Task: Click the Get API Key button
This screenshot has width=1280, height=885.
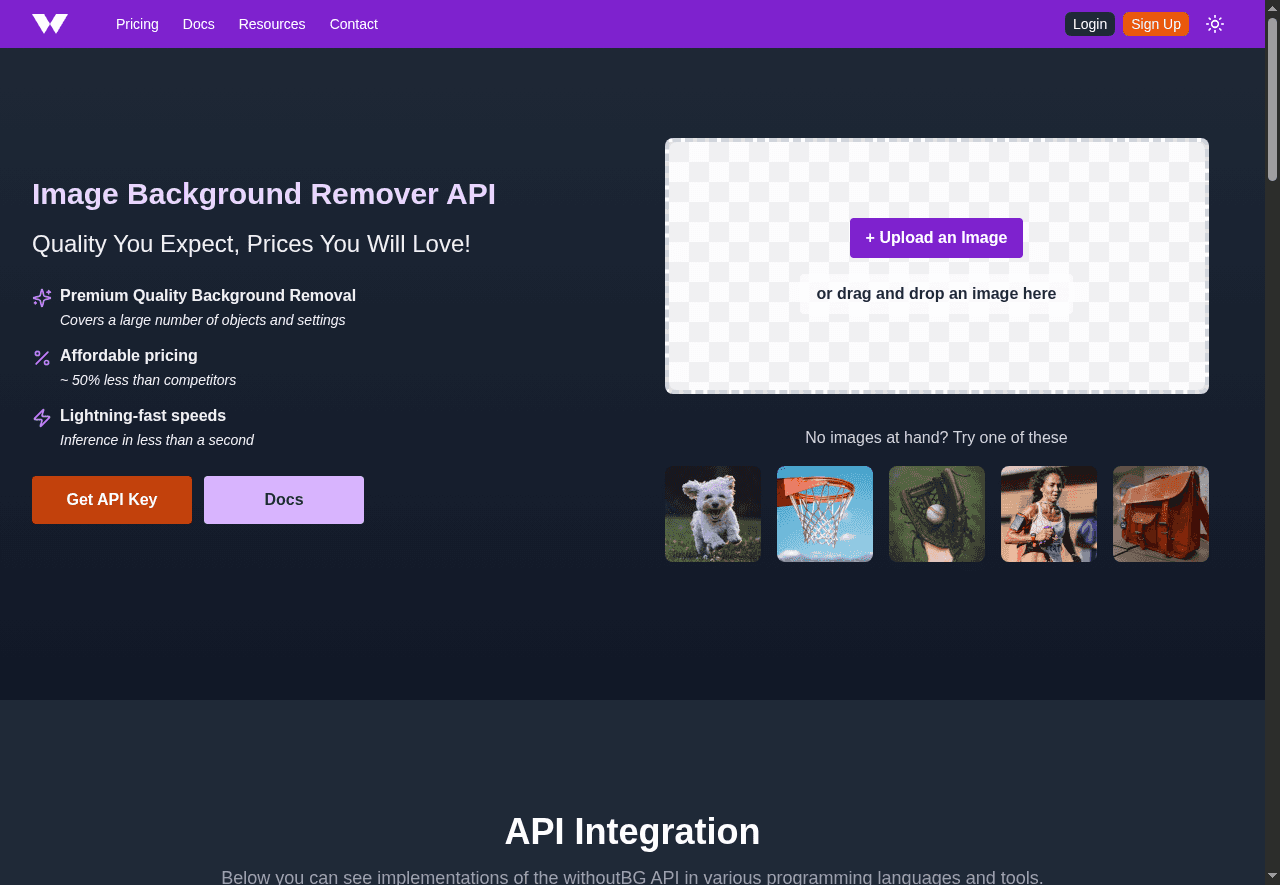Action: pyautogui.click(x=111, y=499)
